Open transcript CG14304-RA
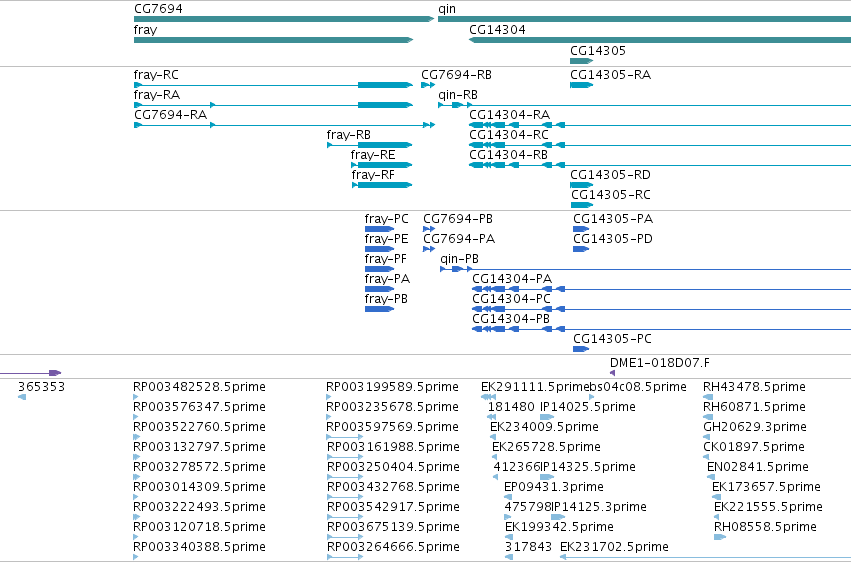Screen dimensions: 851x562 point(510,115)
